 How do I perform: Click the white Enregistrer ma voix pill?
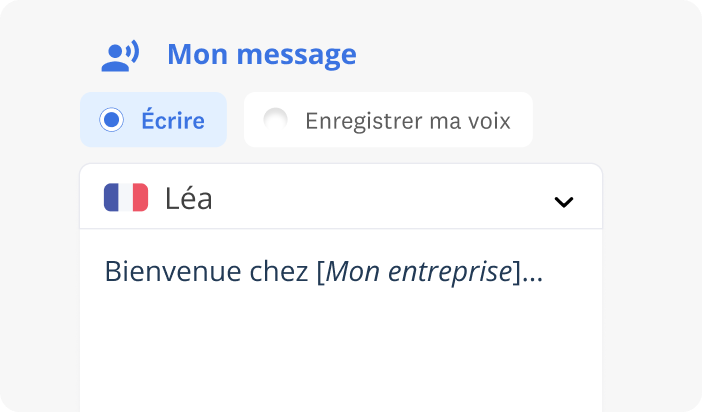(388, 120)
